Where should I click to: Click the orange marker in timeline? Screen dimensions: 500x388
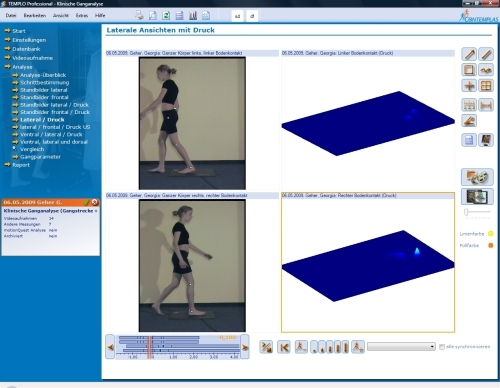[150, 347]
